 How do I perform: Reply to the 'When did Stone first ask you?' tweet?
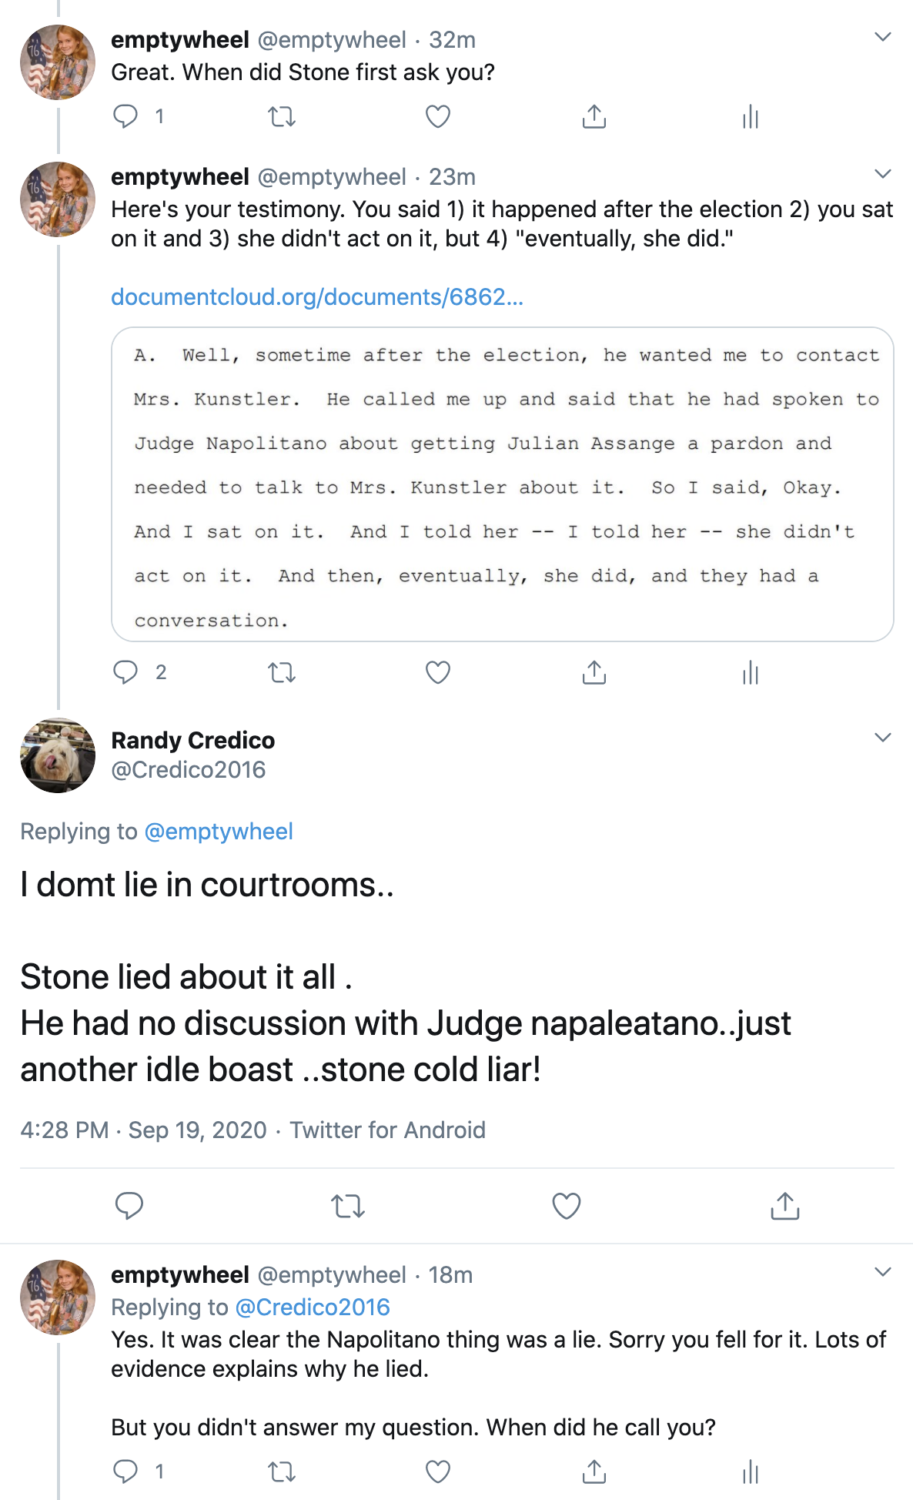126,117
